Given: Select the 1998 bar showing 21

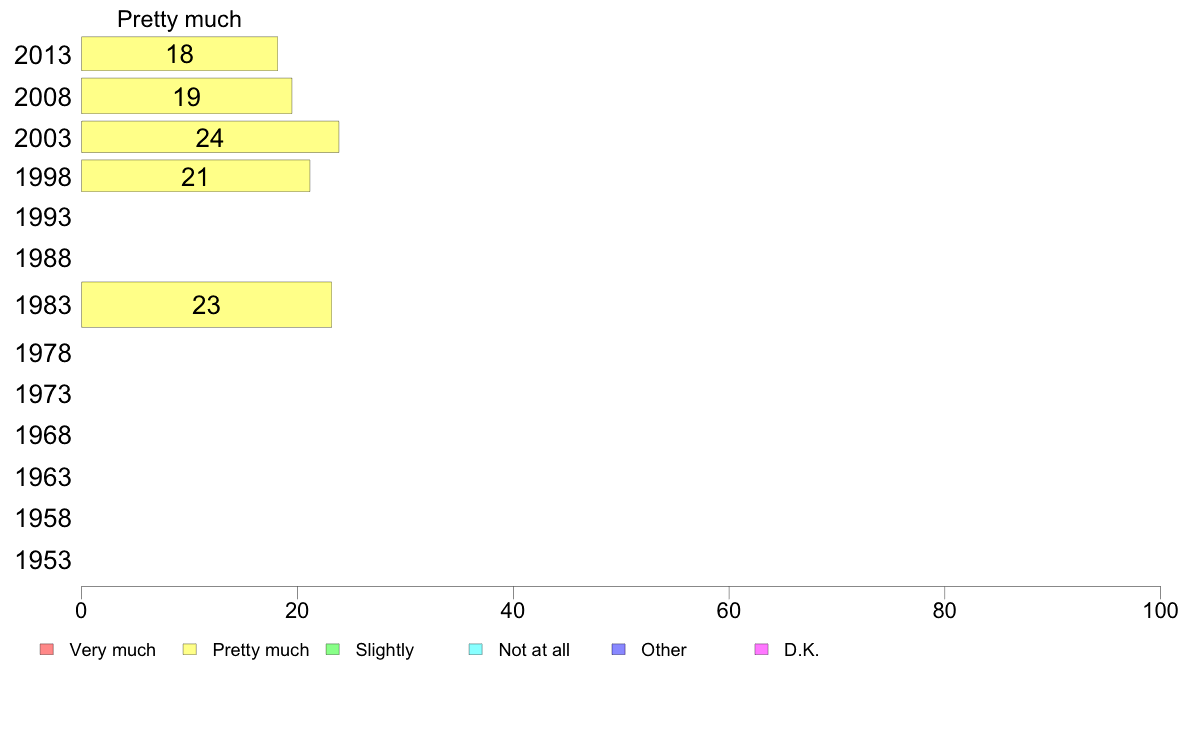Looking at the screenshot, I should pos(195,176).
